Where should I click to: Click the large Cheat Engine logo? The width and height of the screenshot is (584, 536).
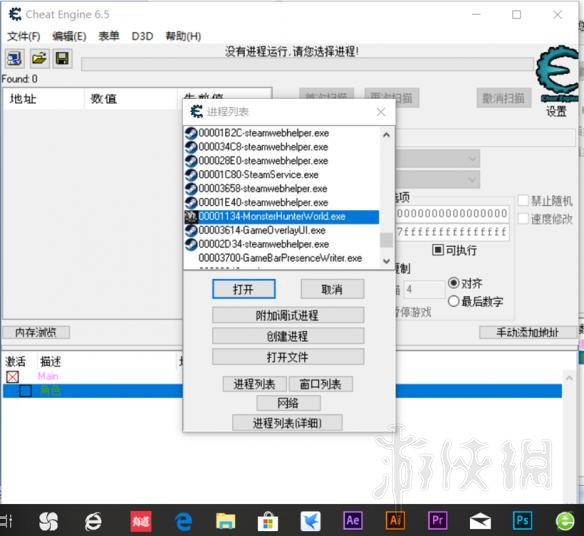[558, 73]
